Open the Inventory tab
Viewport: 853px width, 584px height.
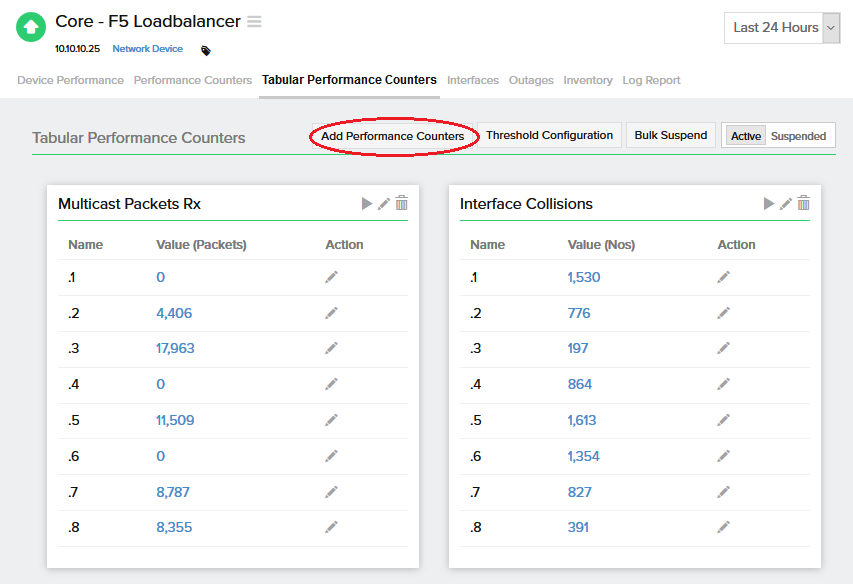[588, 80]
